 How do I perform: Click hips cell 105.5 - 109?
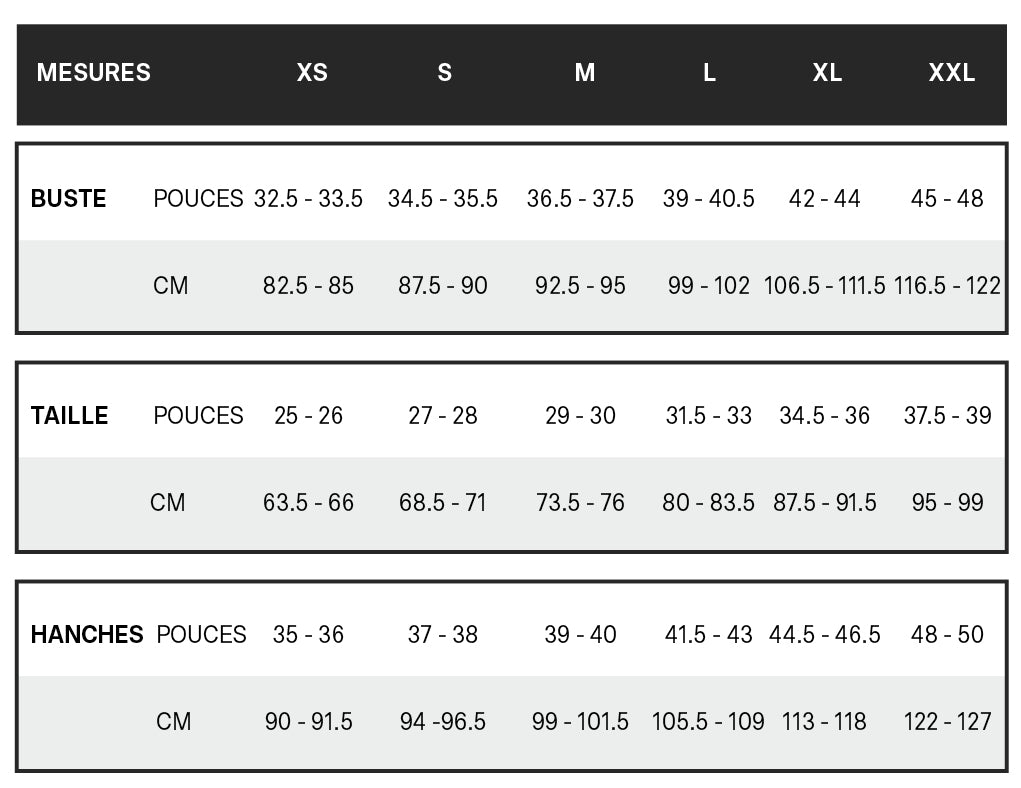tap(708, 721)
